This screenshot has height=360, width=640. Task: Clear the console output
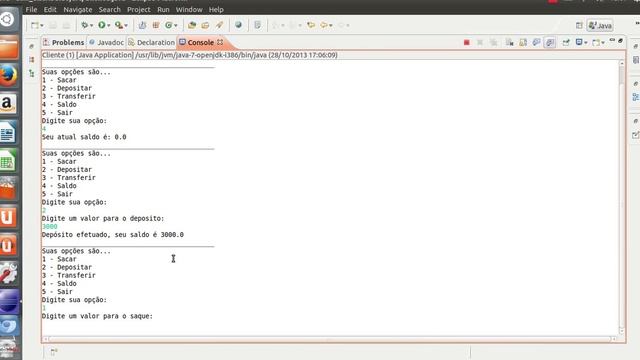pos(509,42)
